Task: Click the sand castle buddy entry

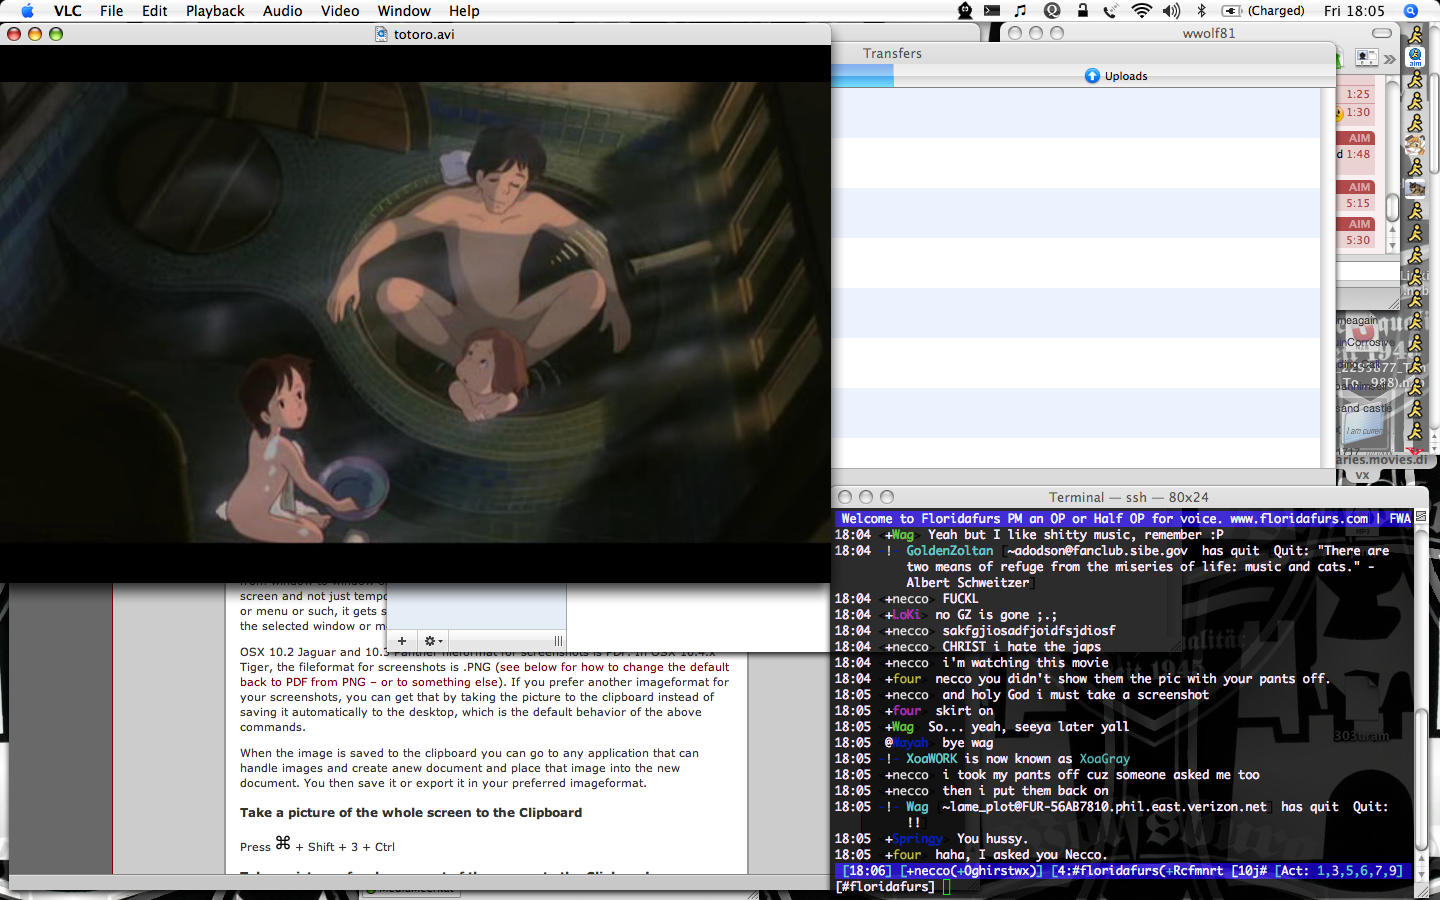Action: (x=1364, y=408)
